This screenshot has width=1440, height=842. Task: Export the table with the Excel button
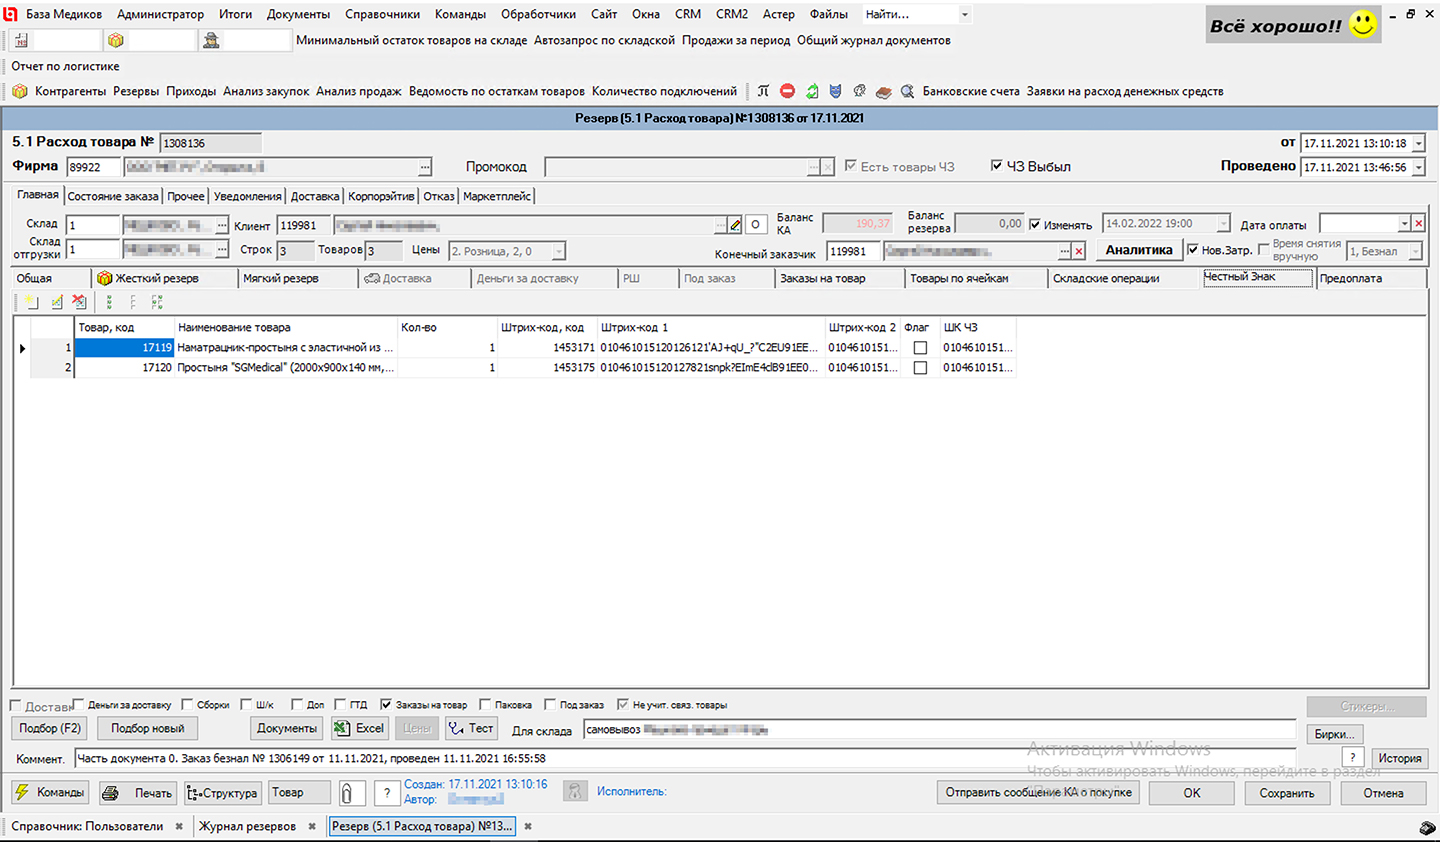tap(359, 729)
